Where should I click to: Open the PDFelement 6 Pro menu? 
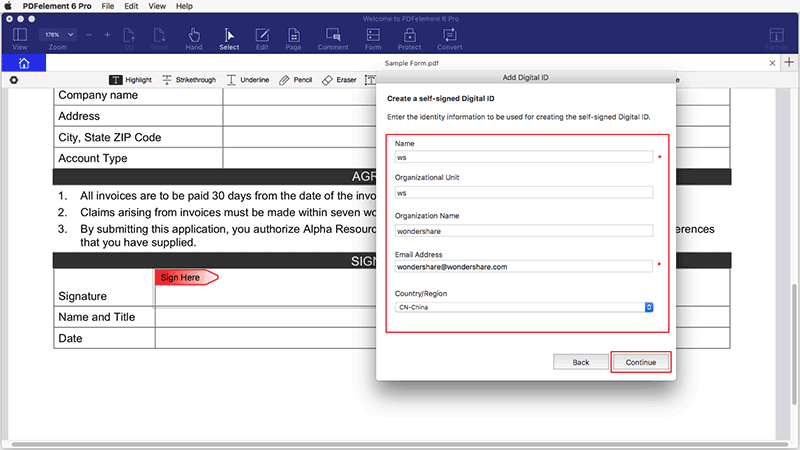(57, 6)
